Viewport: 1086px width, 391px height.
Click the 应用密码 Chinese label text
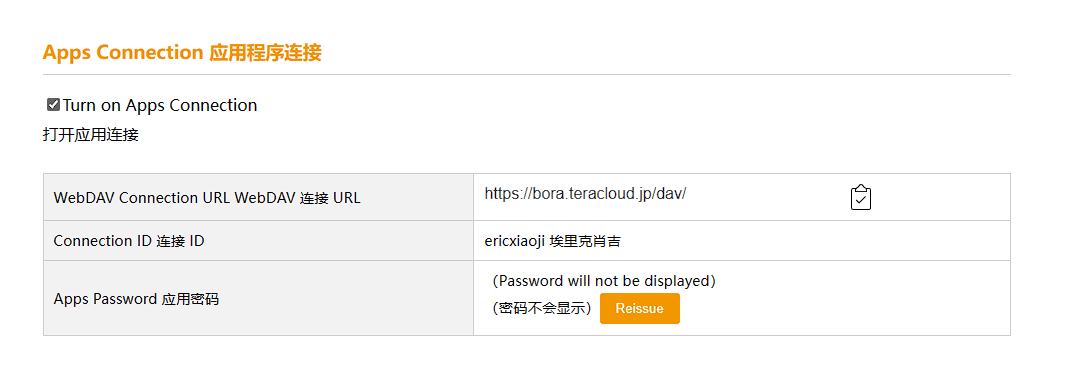point(190,299)
